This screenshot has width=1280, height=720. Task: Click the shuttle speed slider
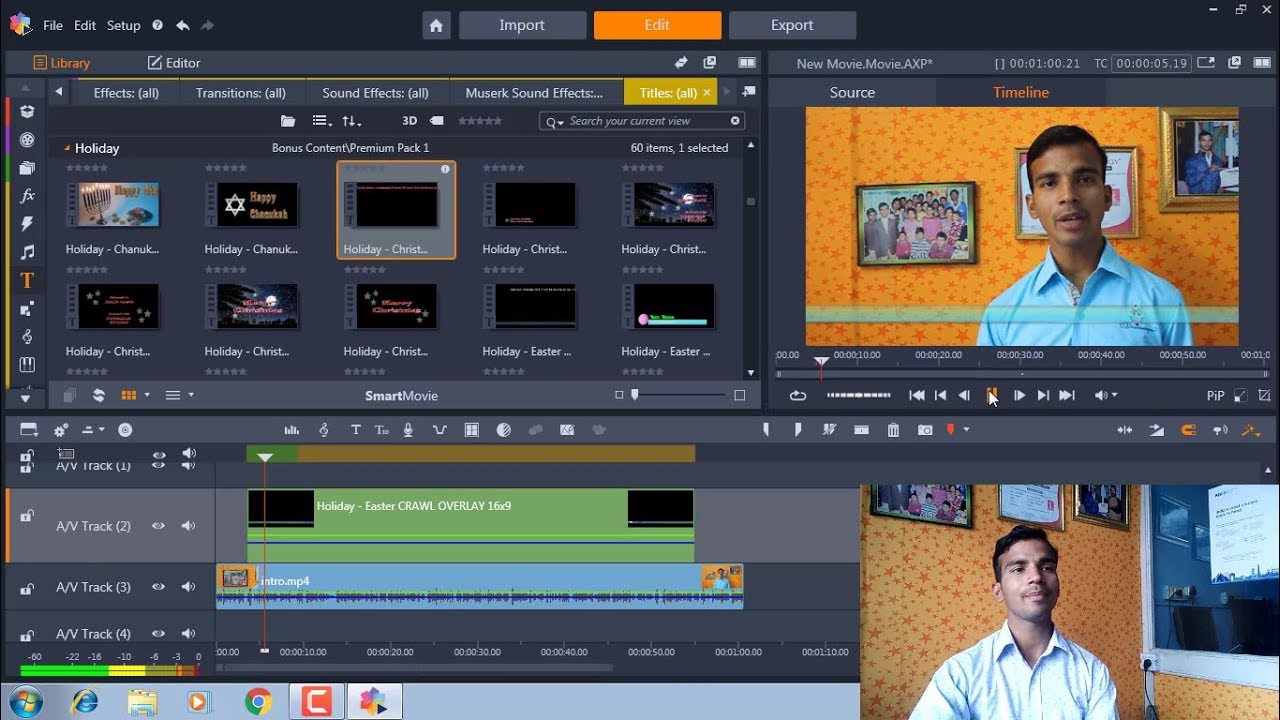858,396
